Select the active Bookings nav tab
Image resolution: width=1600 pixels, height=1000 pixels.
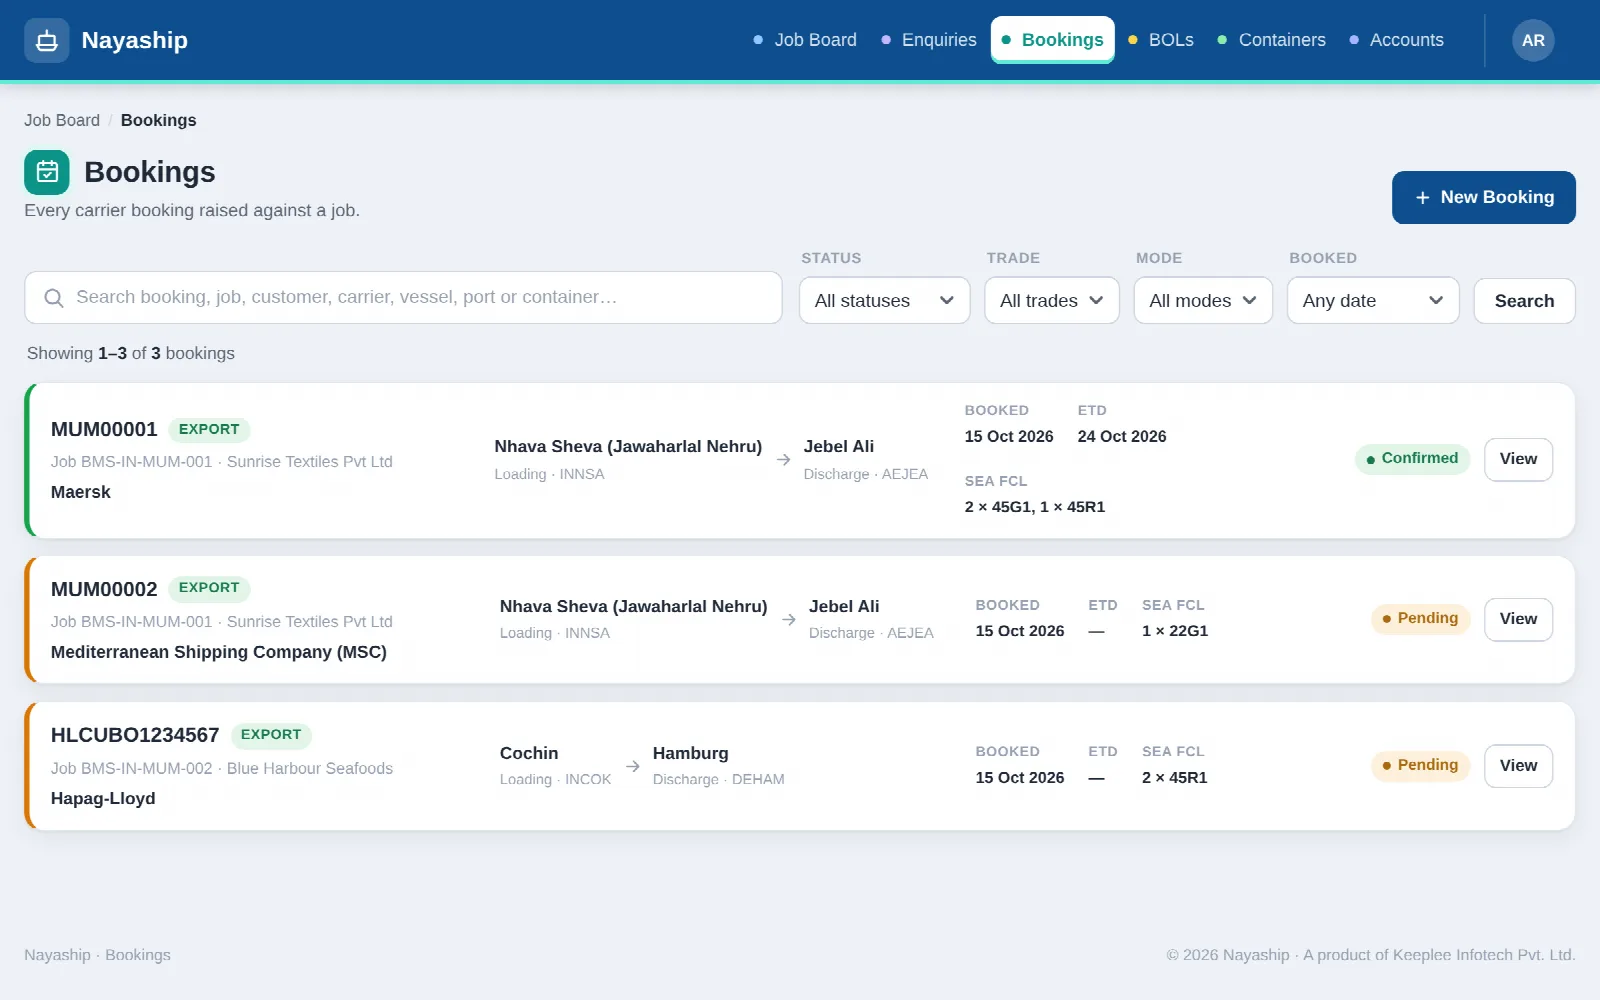point(1053,40)
